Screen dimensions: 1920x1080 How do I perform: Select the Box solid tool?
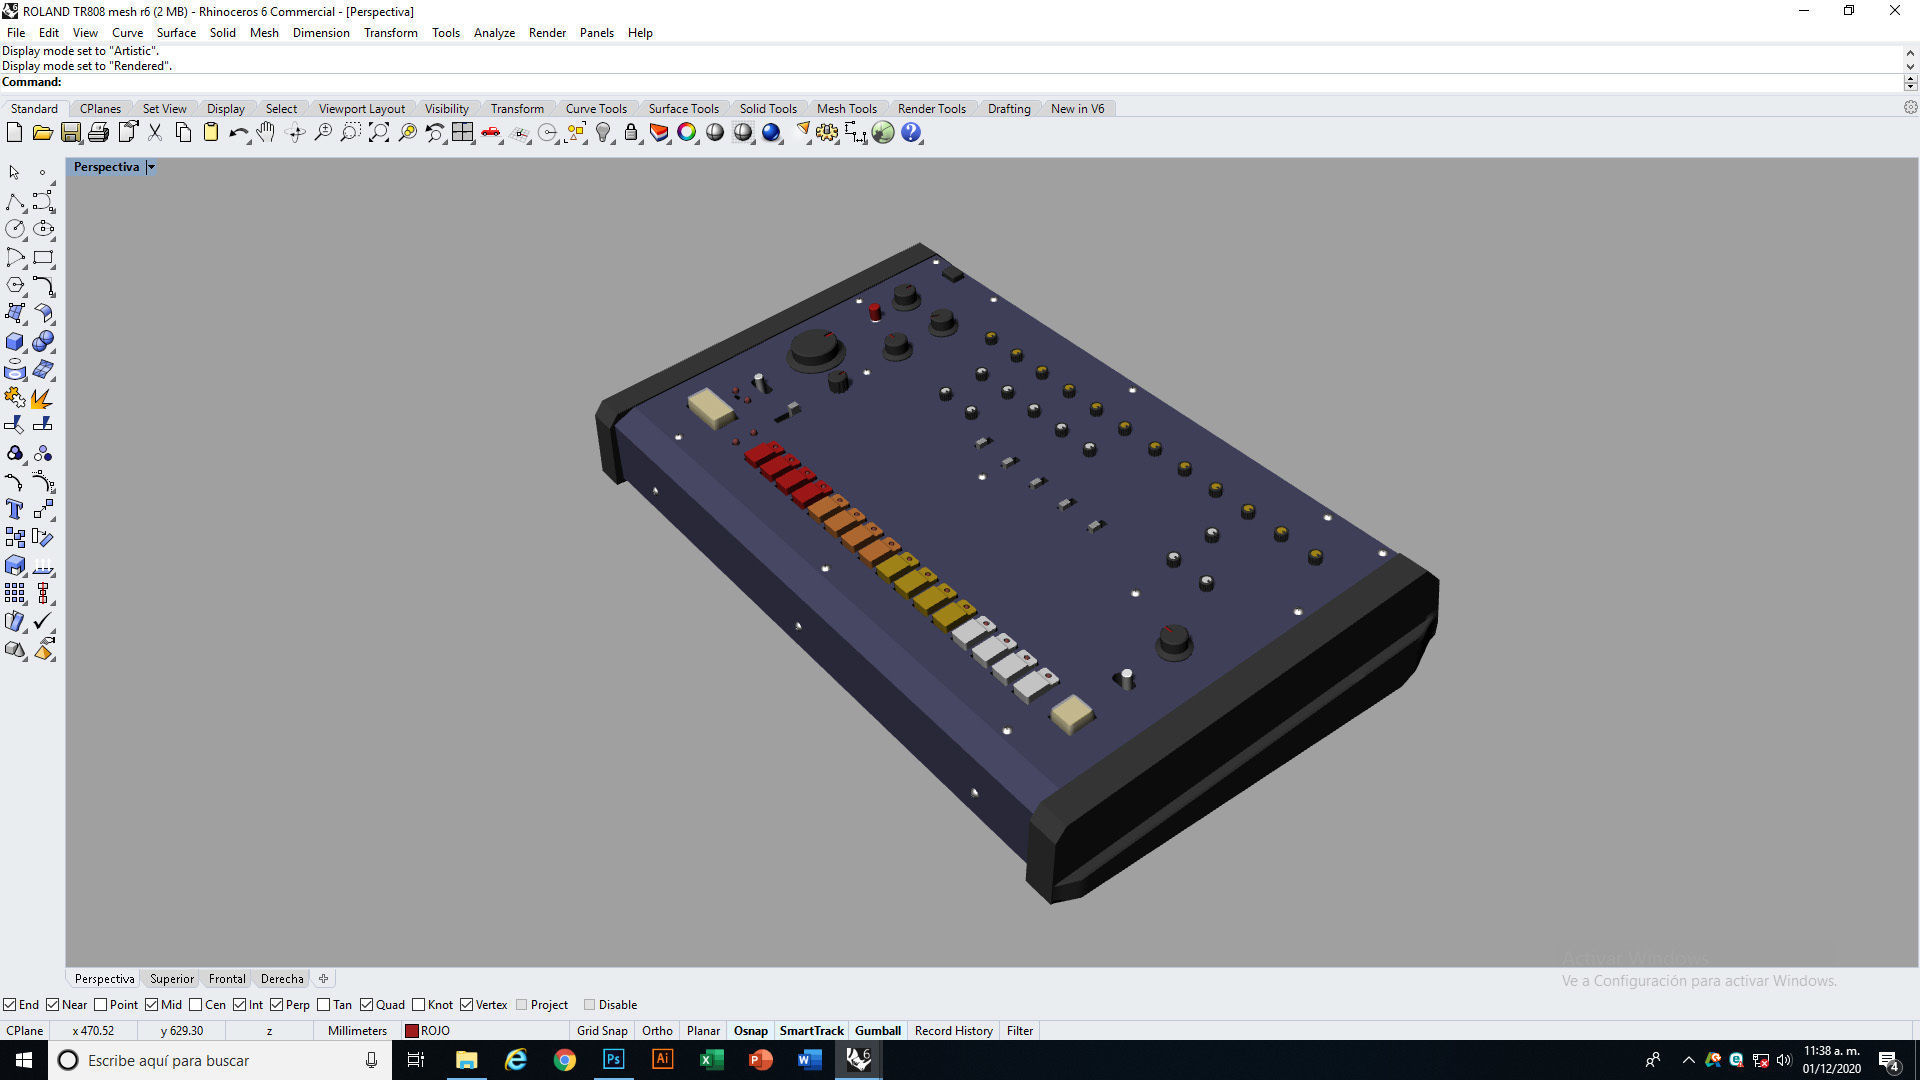click(x=15, y=341)
